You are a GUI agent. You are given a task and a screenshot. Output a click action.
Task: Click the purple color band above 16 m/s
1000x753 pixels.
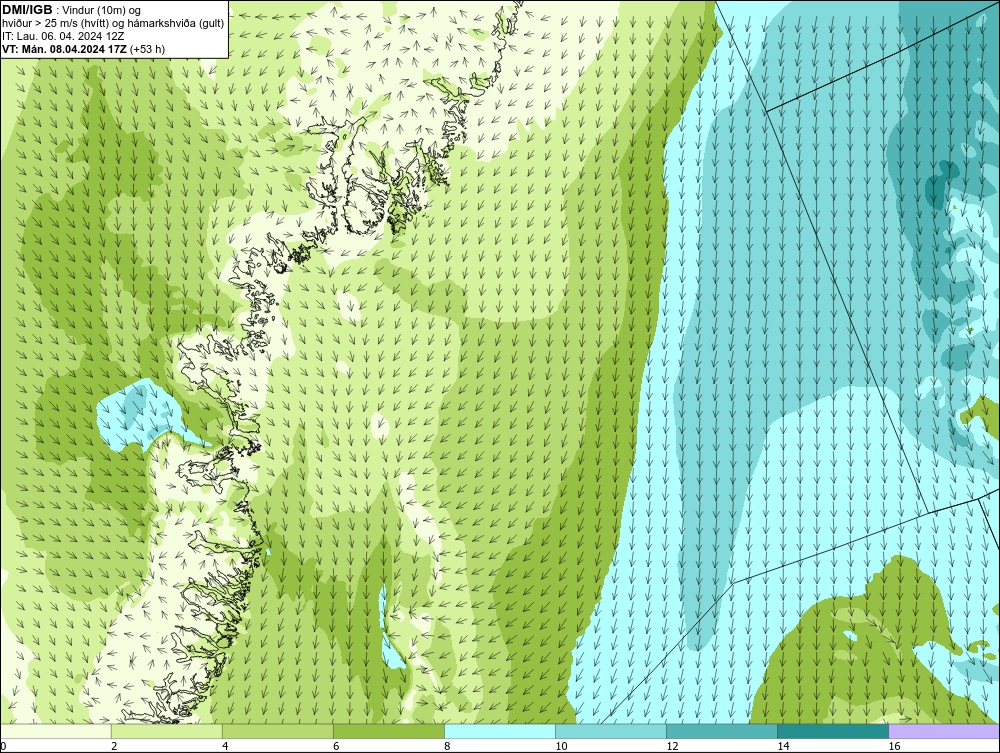[944, 731]
